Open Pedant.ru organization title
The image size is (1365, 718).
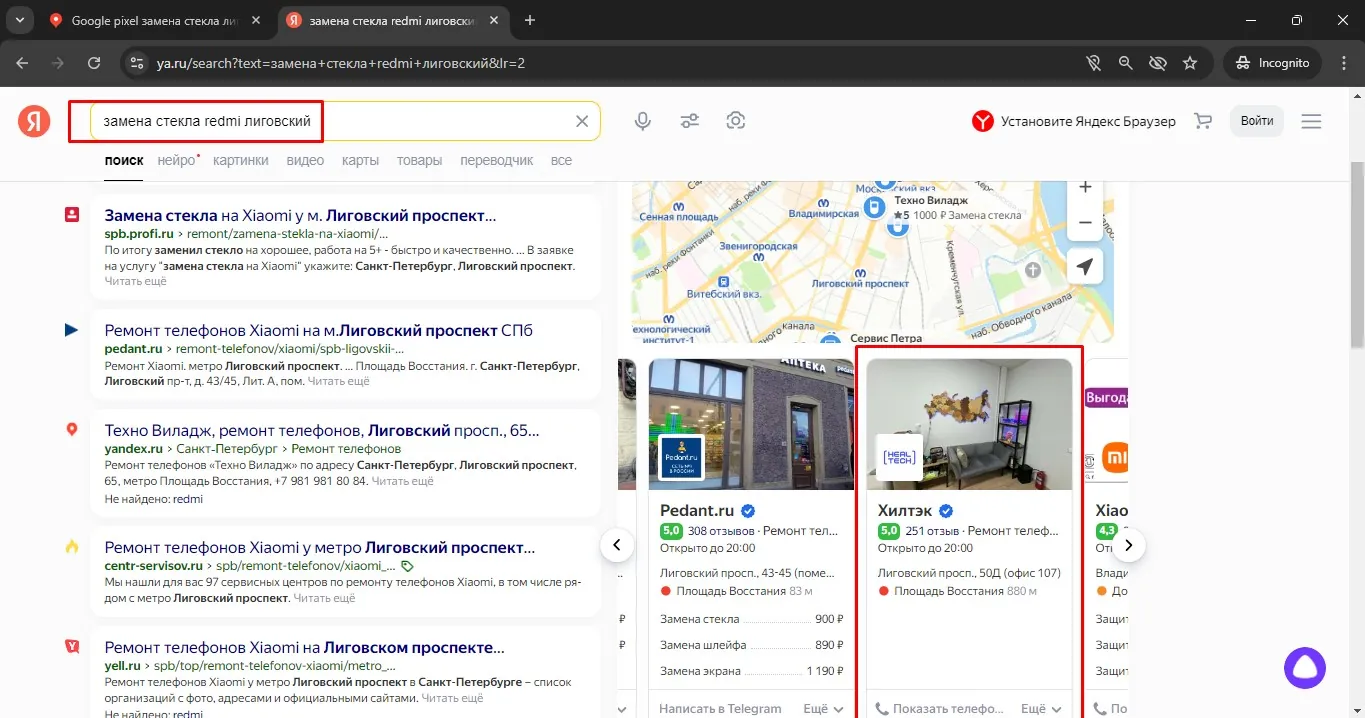697,511
